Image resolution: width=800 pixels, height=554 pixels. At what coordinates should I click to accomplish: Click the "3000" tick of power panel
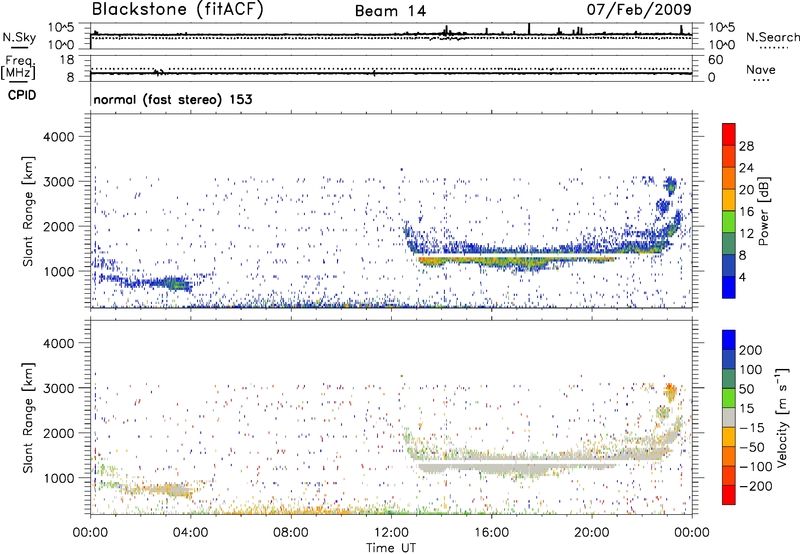[58, 182]
